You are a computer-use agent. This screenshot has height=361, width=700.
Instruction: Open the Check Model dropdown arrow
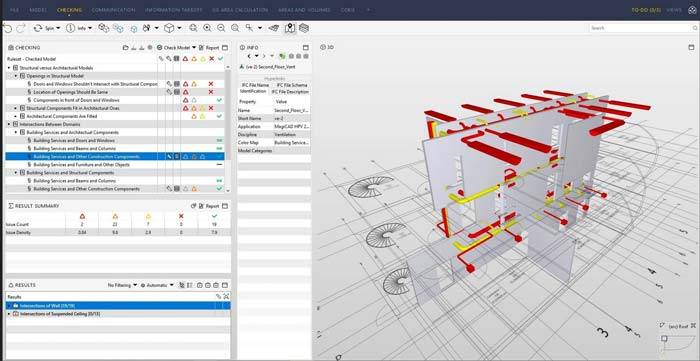click(x=194, y=47)
